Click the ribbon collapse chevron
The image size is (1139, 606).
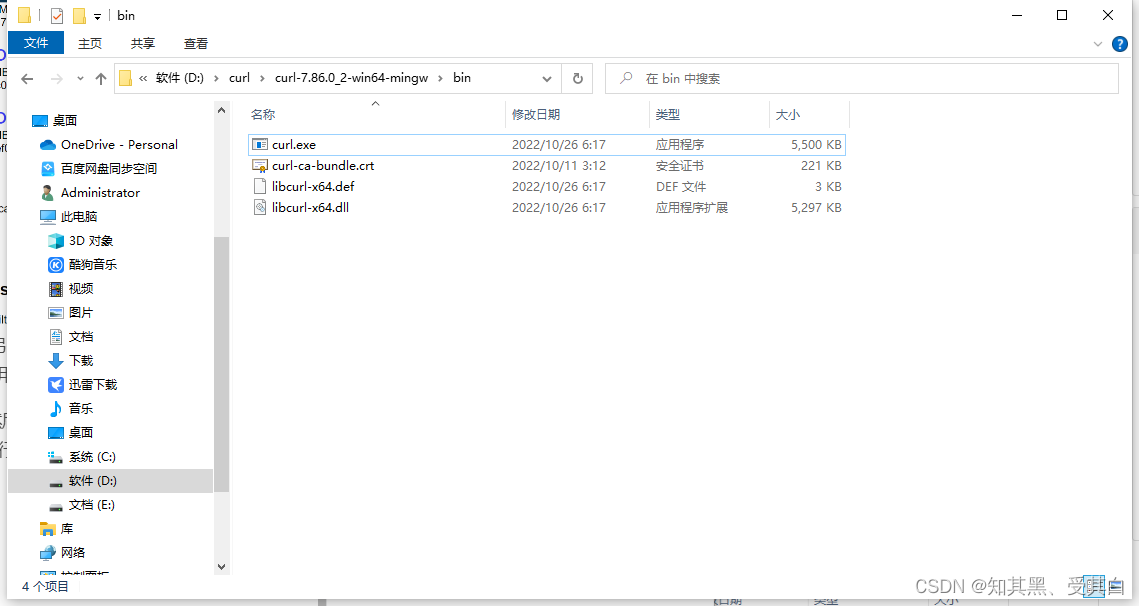(1098, 42)
